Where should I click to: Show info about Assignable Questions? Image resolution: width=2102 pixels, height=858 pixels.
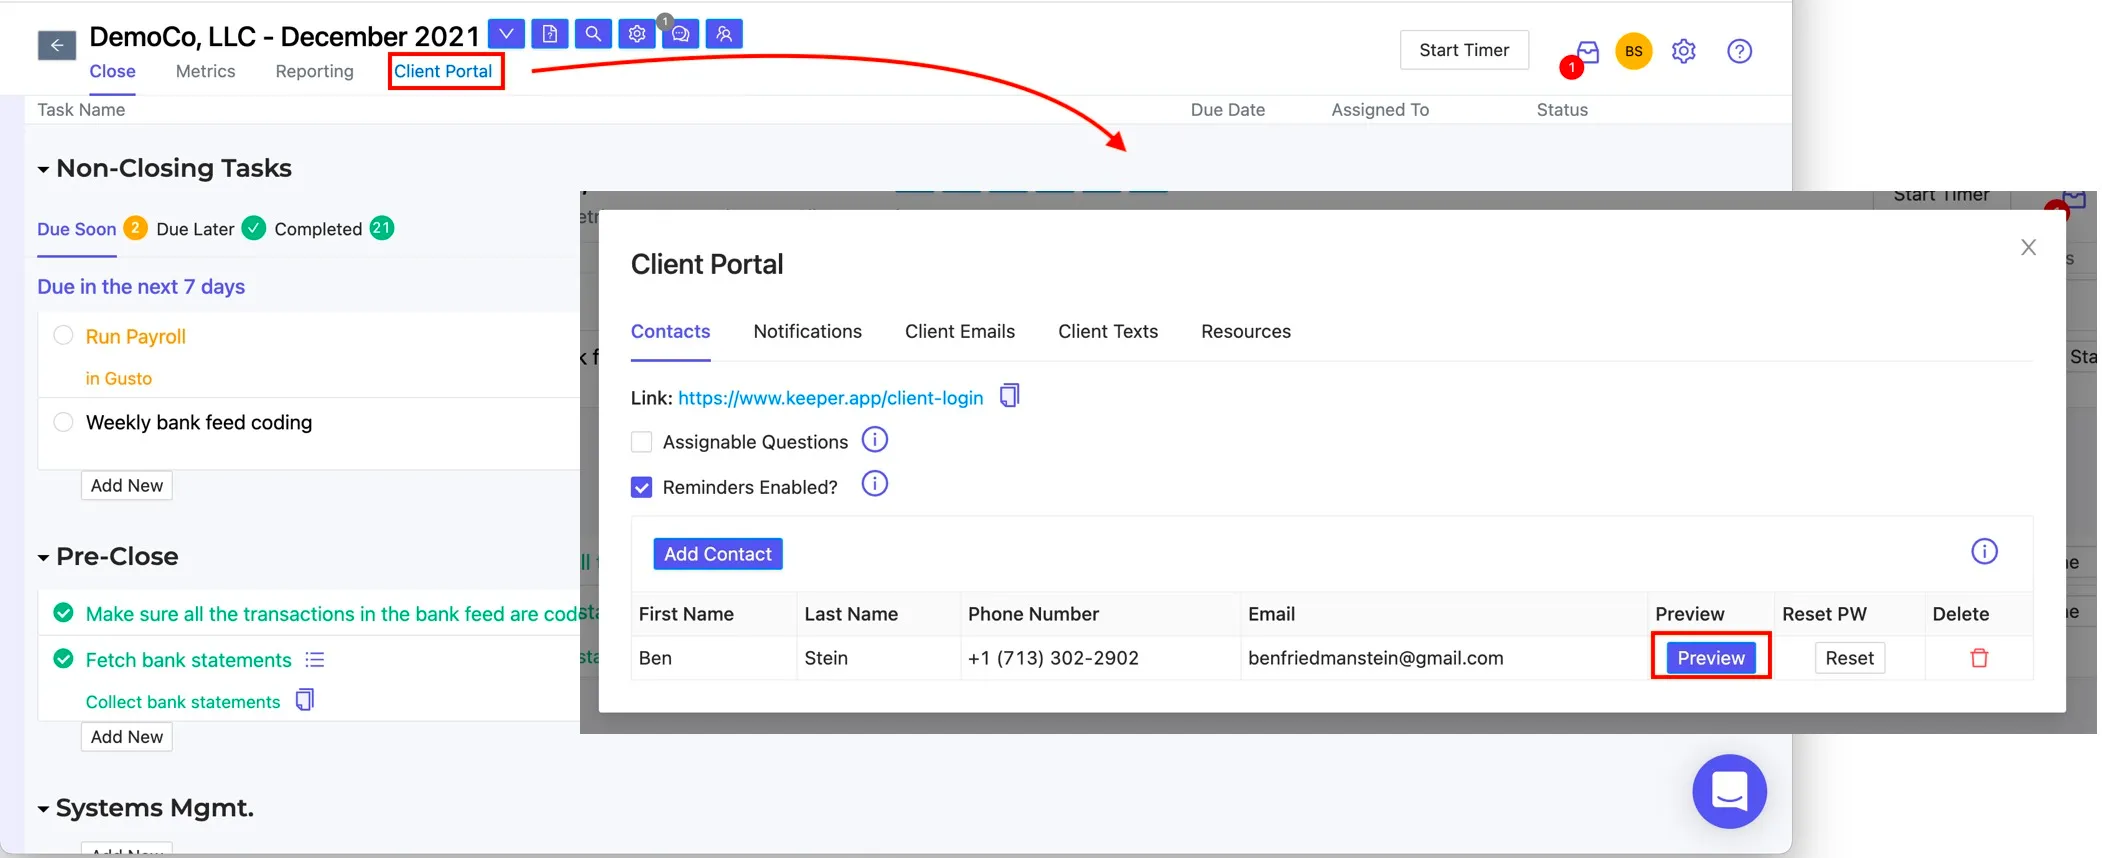pos(875,440)
